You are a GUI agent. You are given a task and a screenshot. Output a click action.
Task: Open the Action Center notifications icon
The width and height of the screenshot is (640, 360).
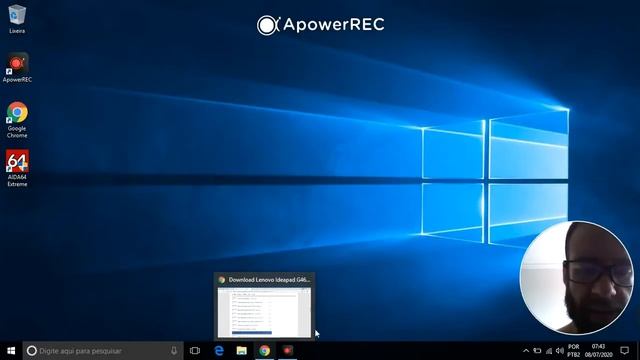(x=624, y=351)
